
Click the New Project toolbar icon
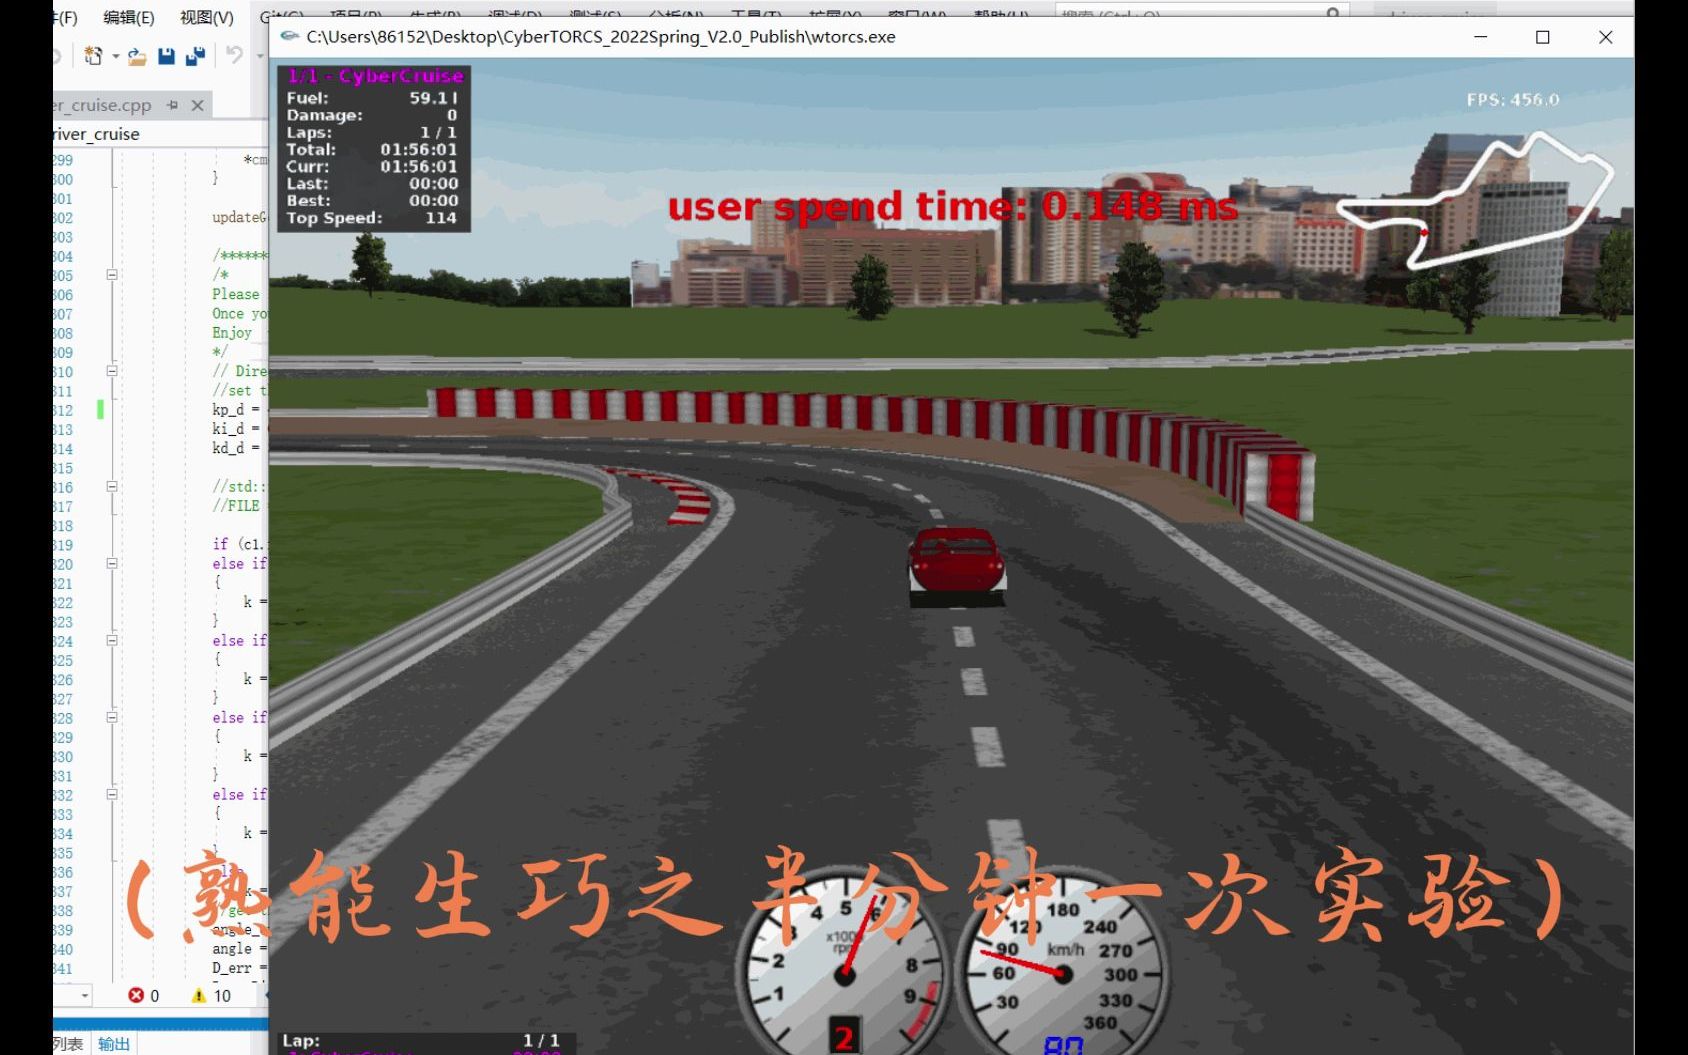(94, 56)
